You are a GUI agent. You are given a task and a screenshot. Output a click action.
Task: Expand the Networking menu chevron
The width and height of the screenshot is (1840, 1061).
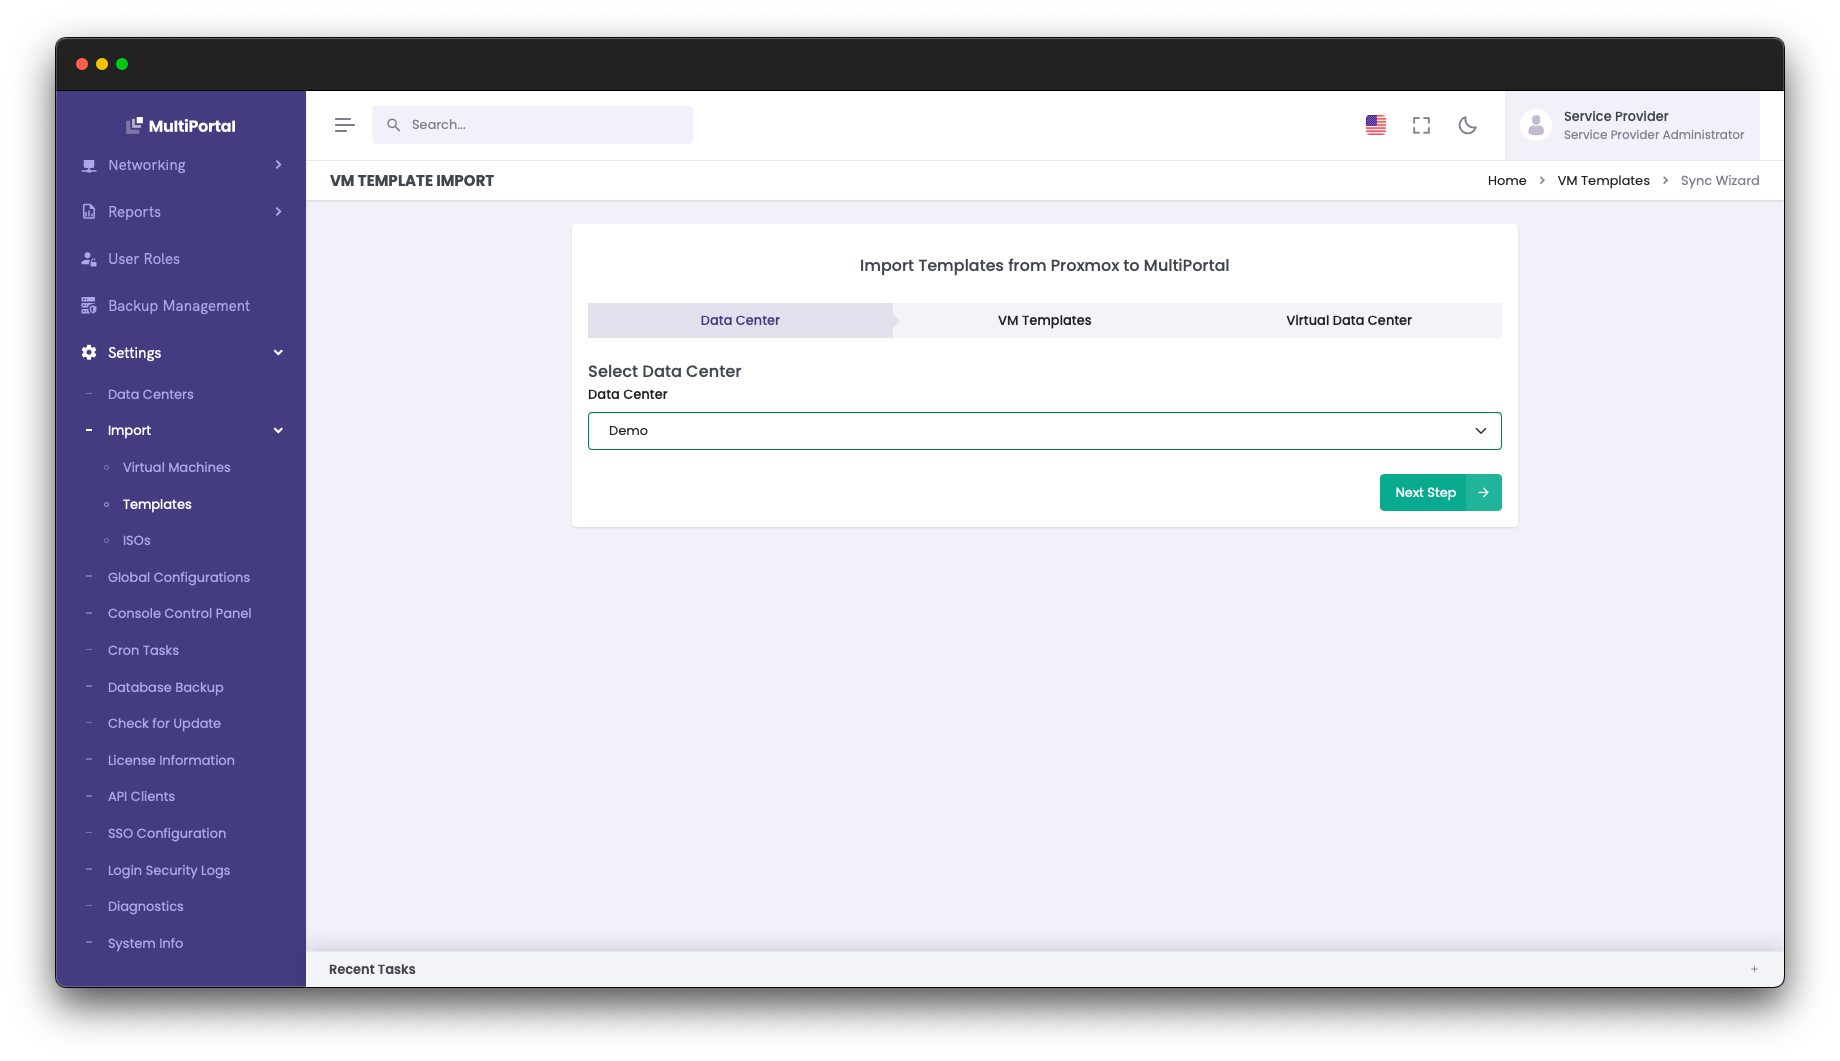[279, 165]
